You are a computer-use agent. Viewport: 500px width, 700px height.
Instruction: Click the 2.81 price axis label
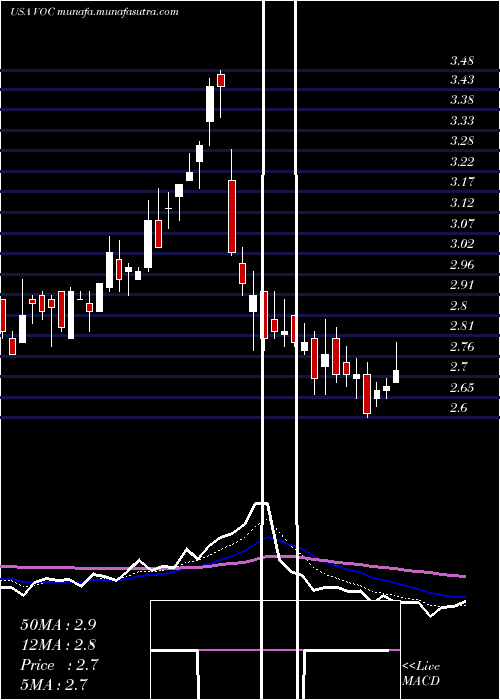click(x=462, y=326)
